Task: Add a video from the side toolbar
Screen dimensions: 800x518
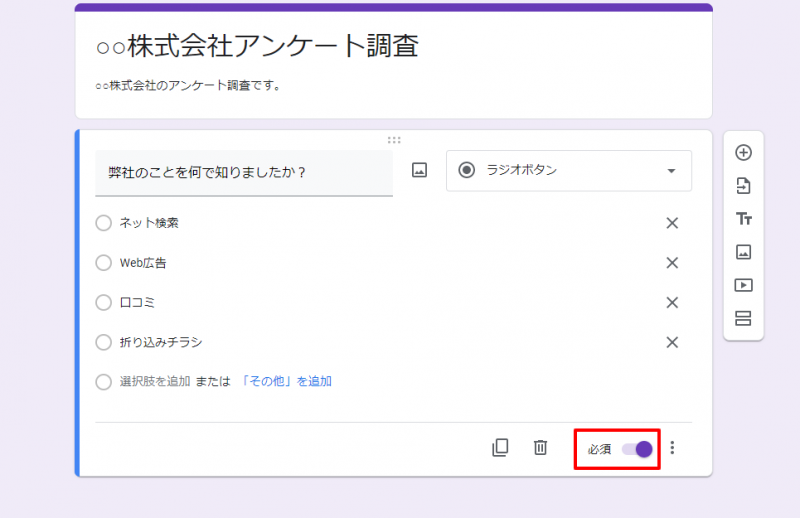Action: (743, 285)
